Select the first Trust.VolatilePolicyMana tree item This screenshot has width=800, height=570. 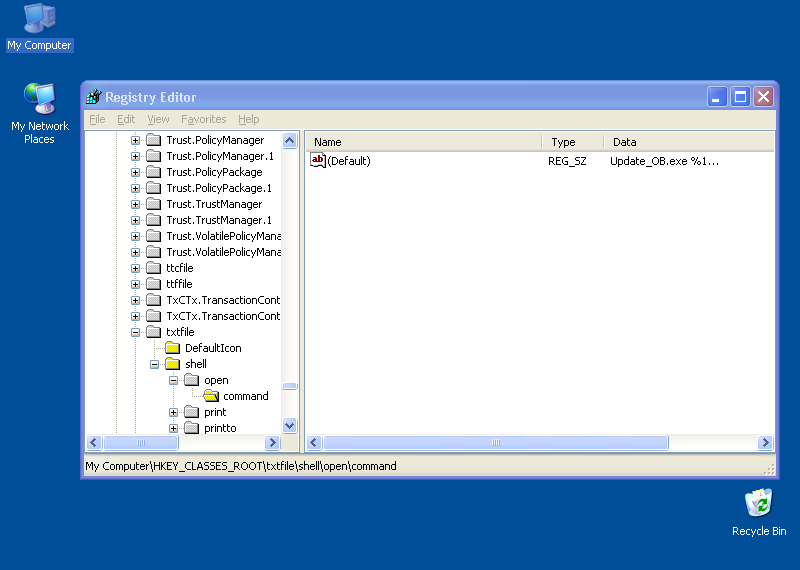(x=223, y=236)
